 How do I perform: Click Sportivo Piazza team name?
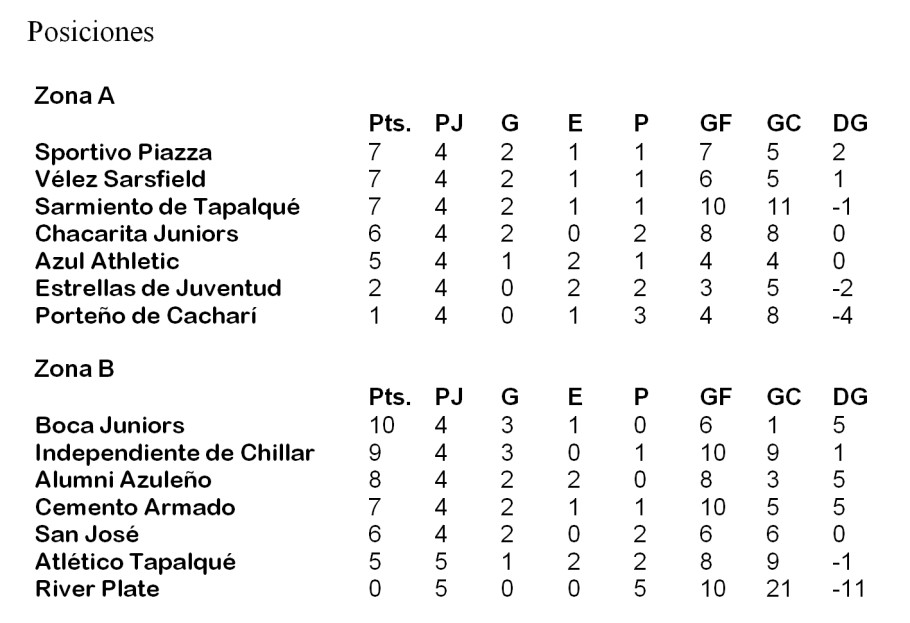pos(124,152)
